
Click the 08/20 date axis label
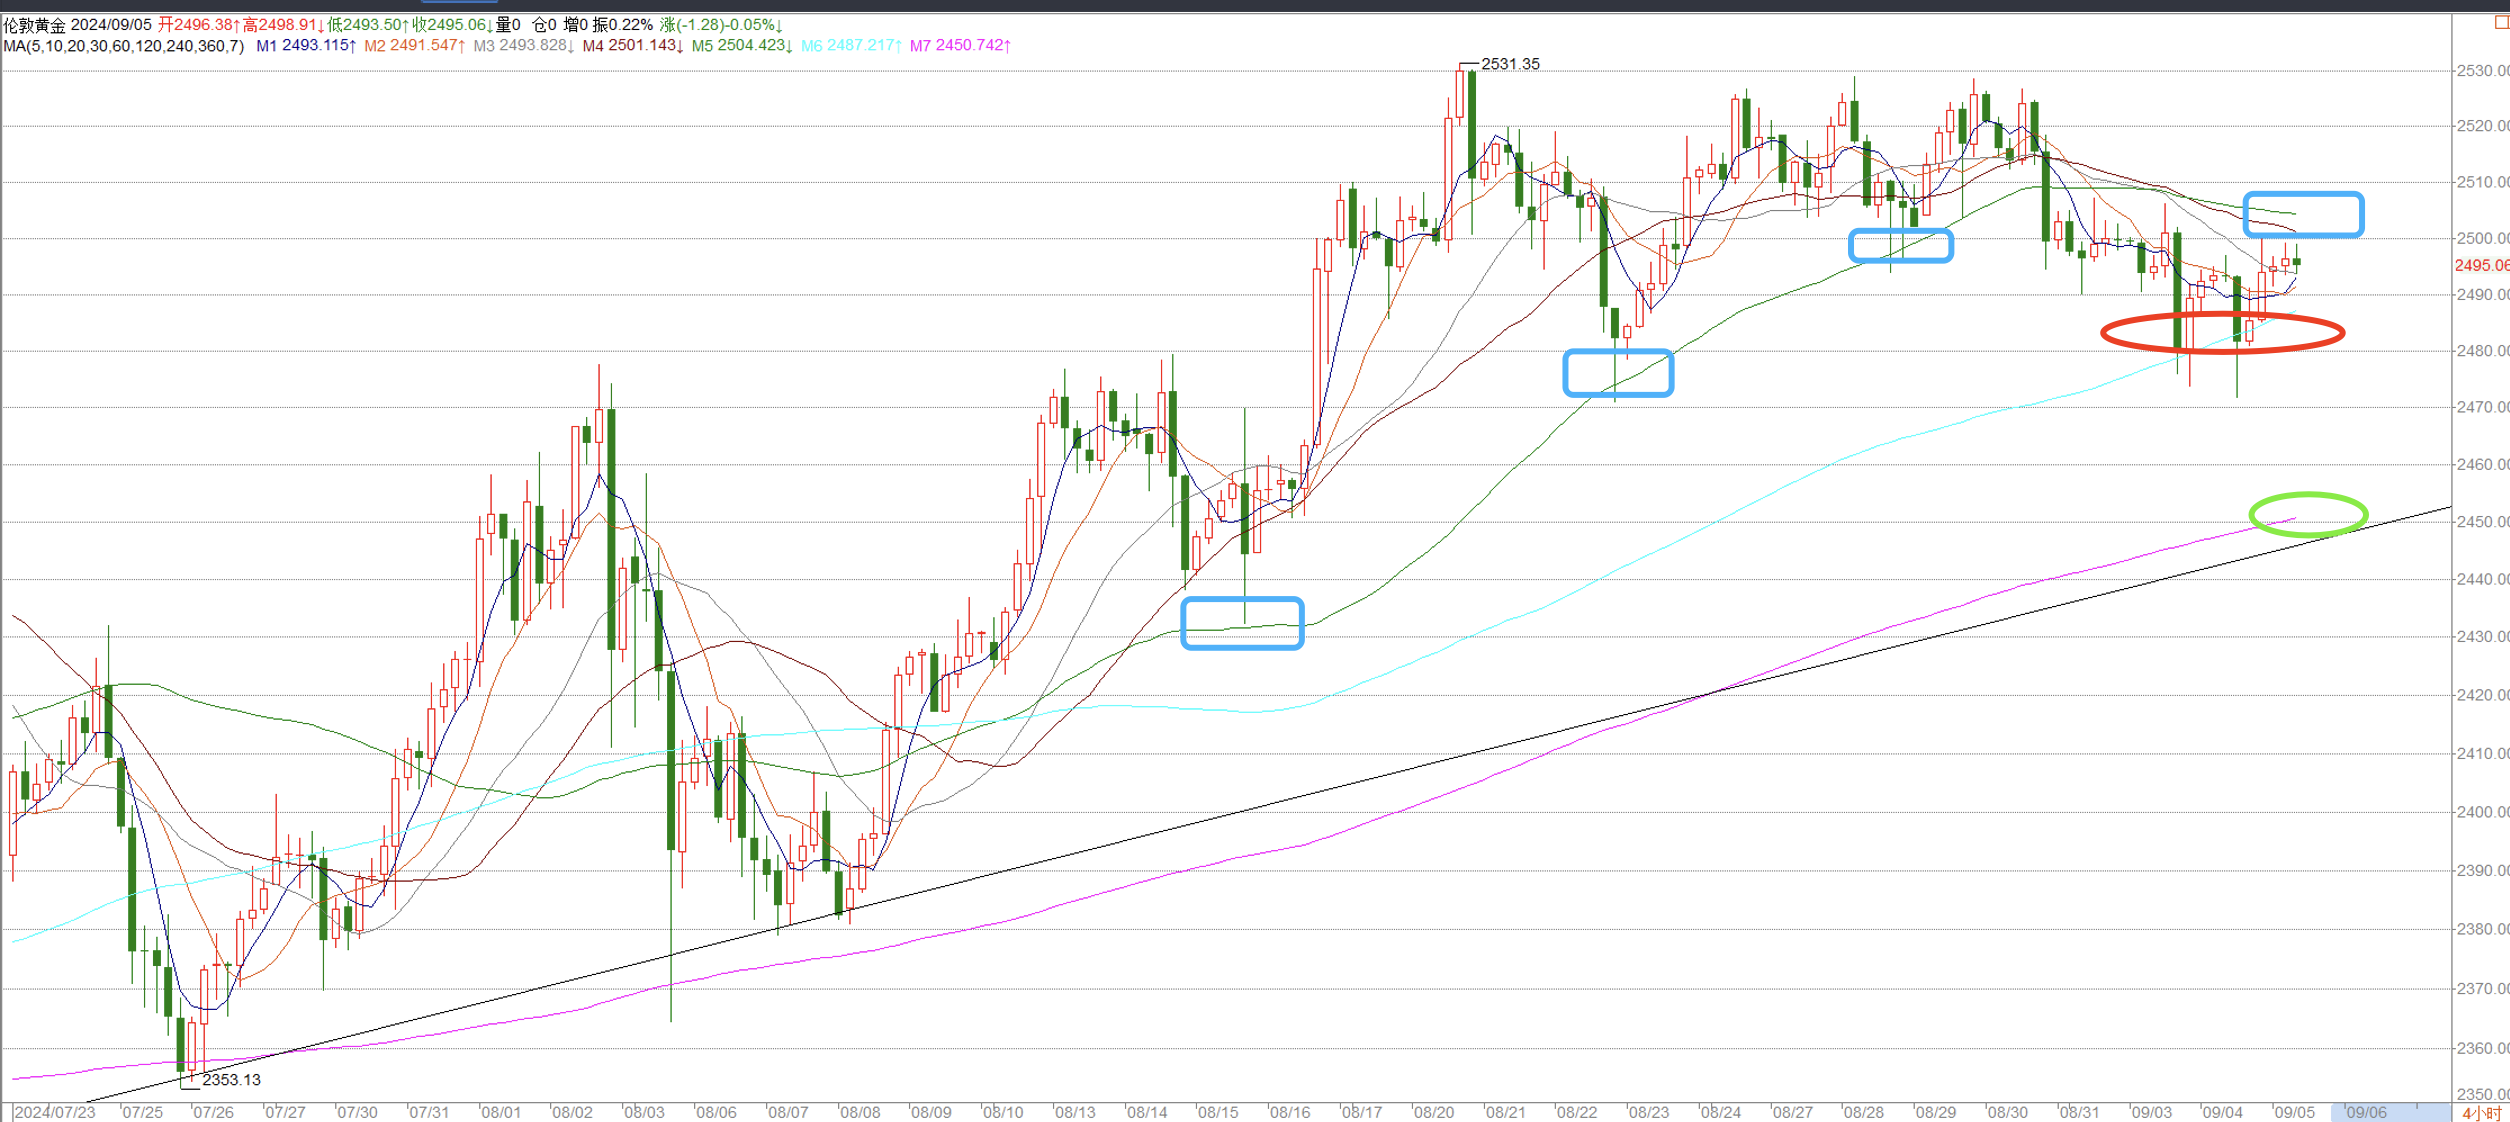[1434, 1113]
